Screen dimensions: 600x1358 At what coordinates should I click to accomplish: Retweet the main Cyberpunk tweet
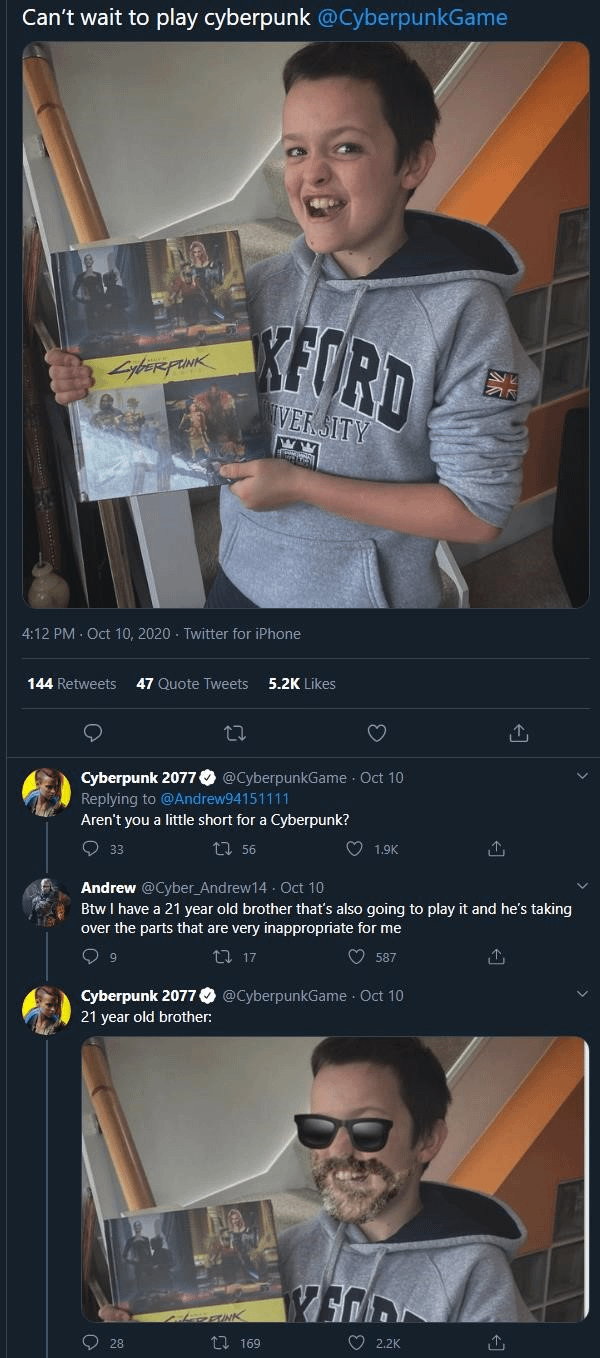(x=234, y=734)
